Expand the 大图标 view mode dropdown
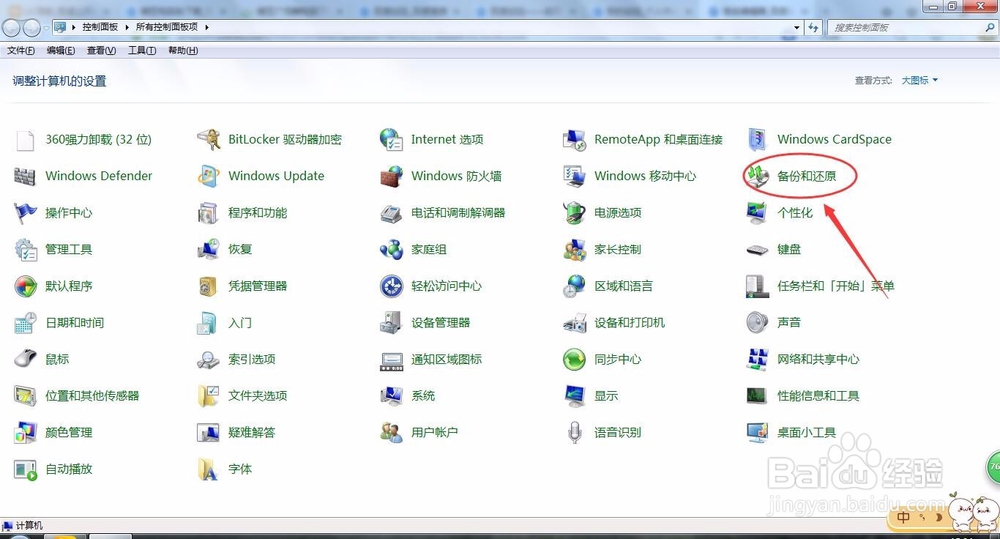This screenshot has width=1000, height=539. point(920,80)
